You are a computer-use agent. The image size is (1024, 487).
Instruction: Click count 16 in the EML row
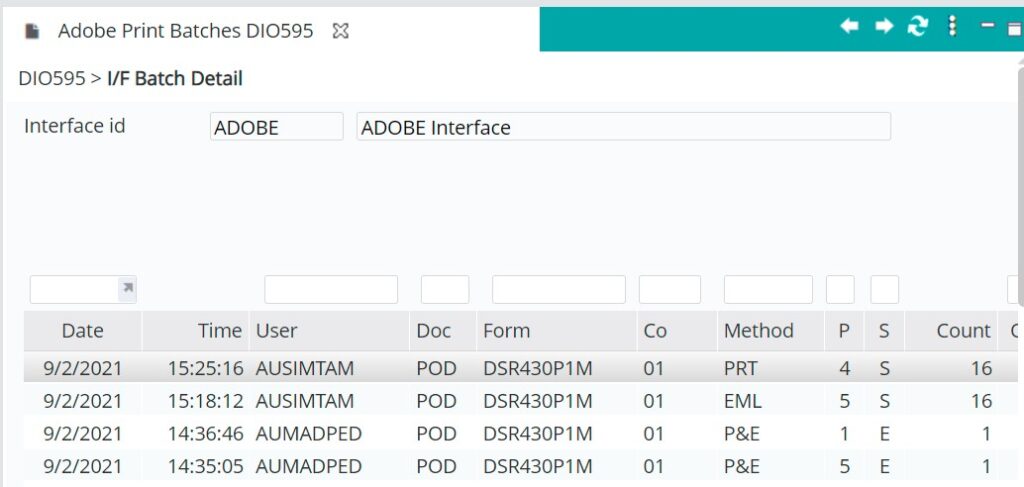(981, 401)
